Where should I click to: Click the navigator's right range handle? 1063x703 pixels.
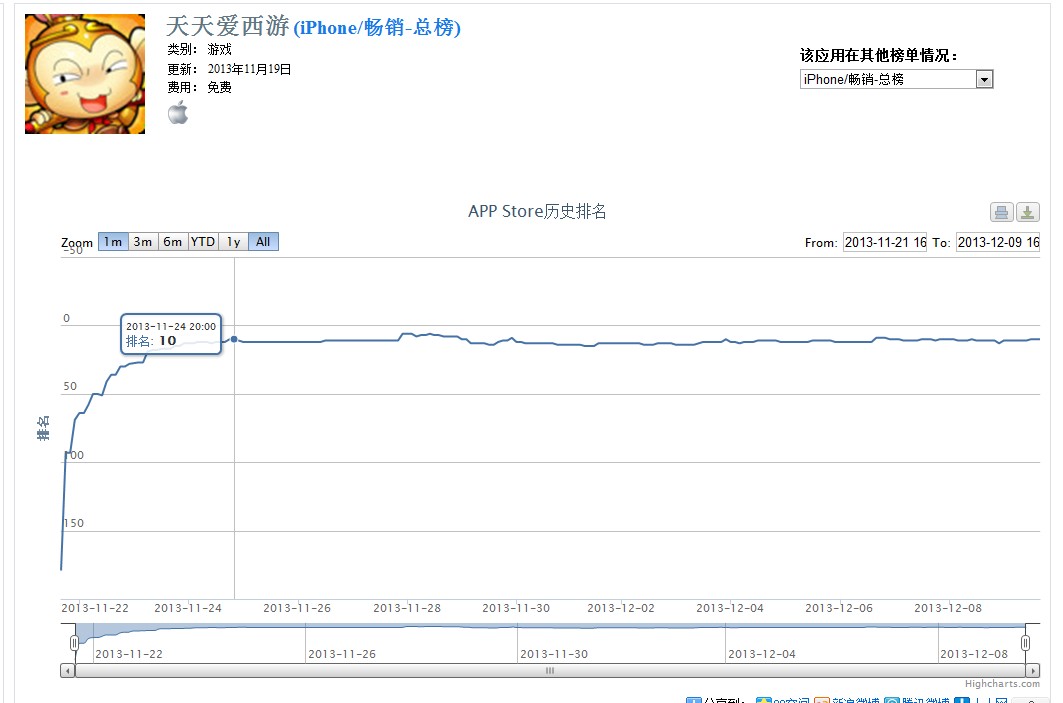pyautogui.click(x=1025, y=642)
